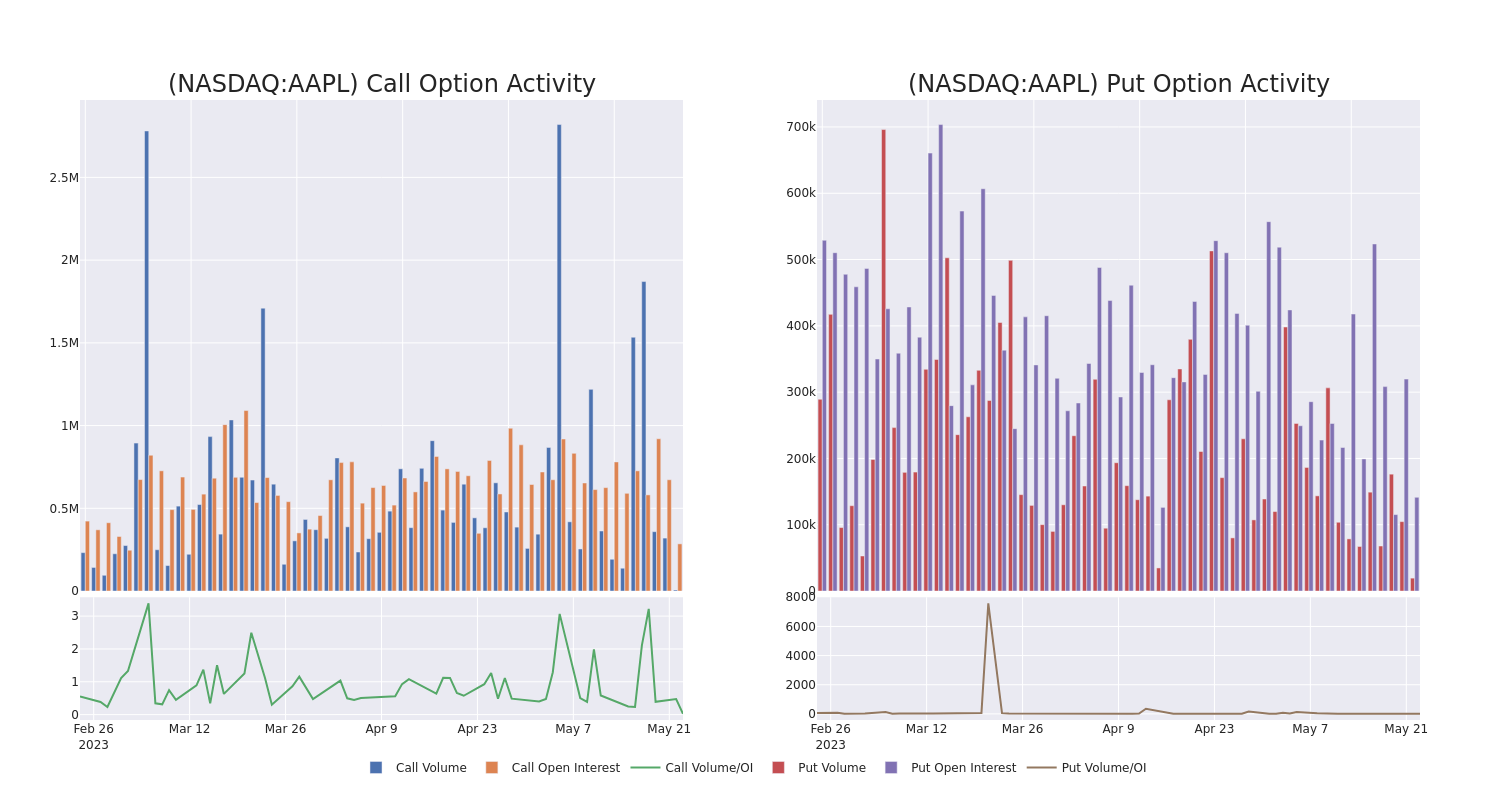Click Feb 26 2023 label under call chart

point(94,737)
